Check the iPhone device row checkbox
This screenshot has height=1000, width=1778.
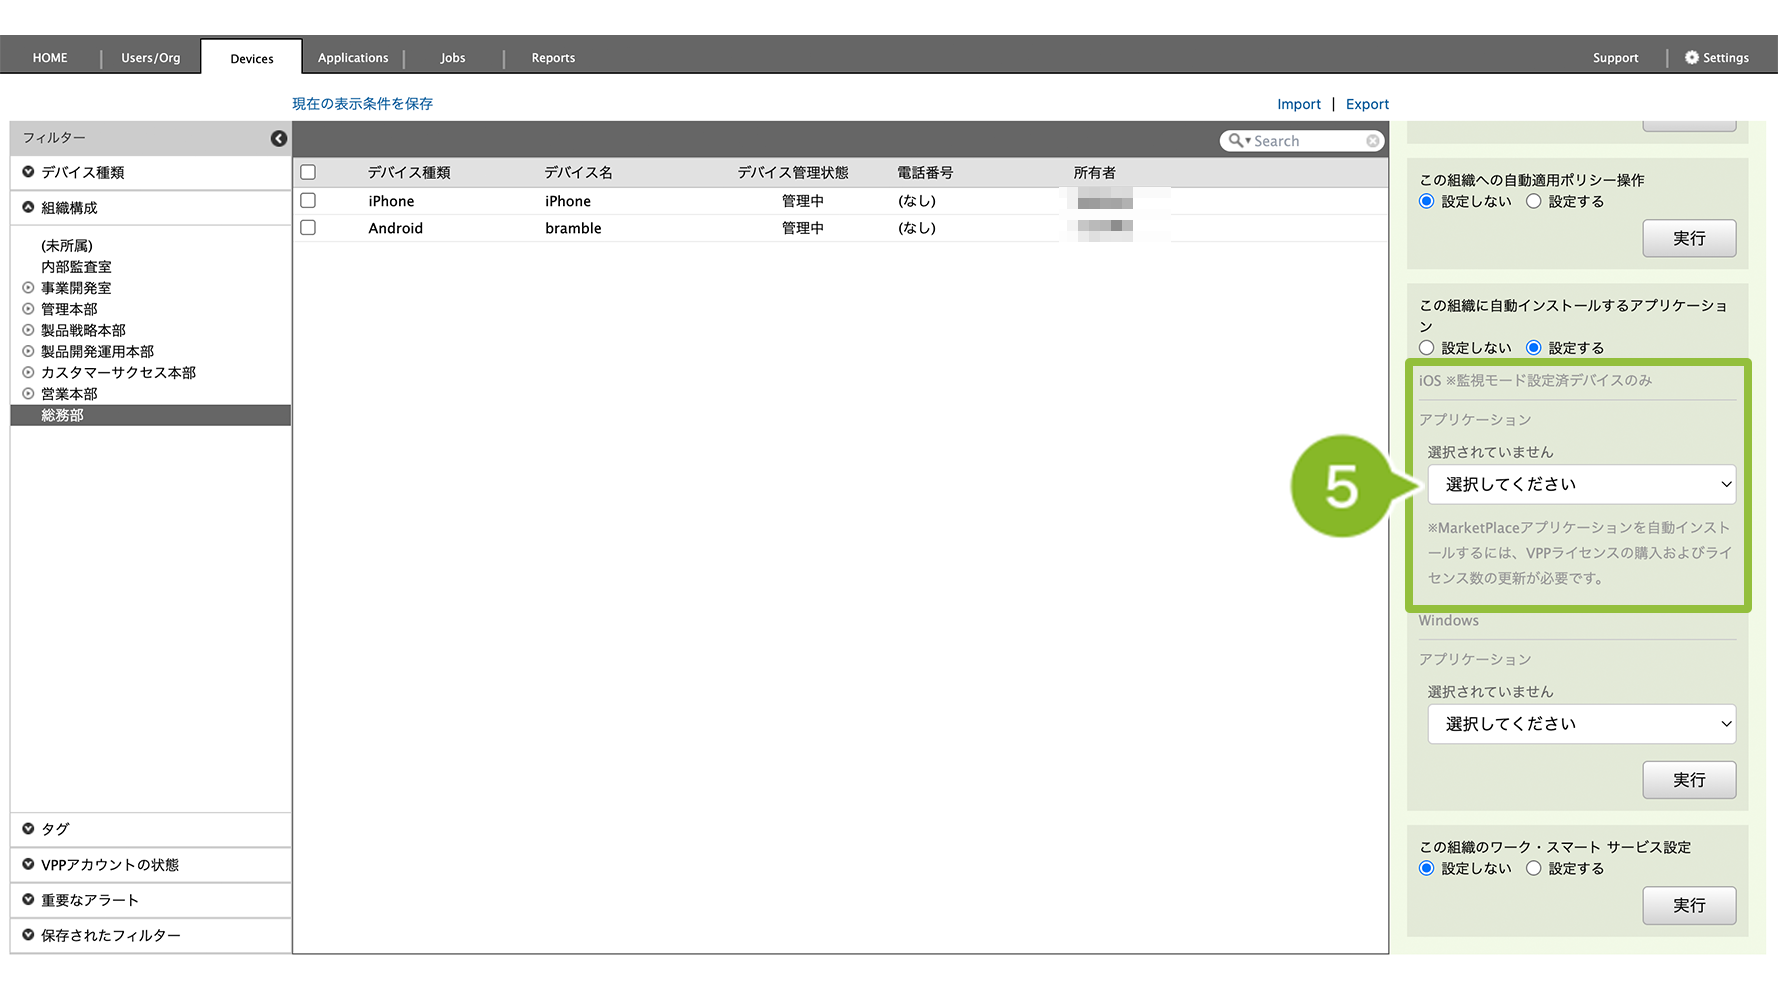click(308, 201)
